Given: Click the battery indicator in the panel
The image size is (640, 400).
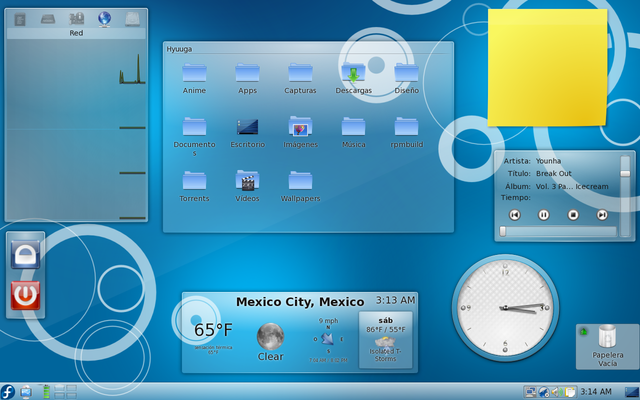Looking at the screenshot, I should 46,391.
